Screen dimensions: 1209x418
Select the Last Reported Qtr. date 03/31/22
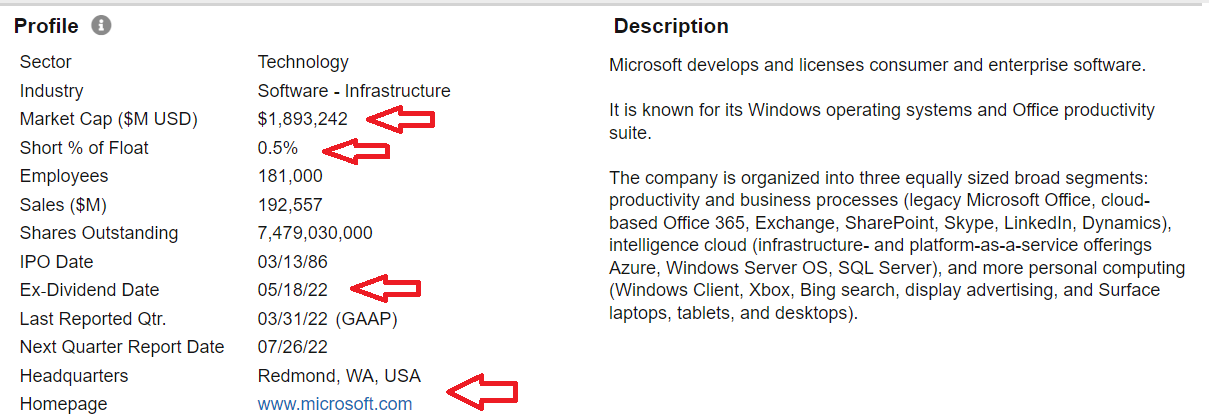pos(292,319)
